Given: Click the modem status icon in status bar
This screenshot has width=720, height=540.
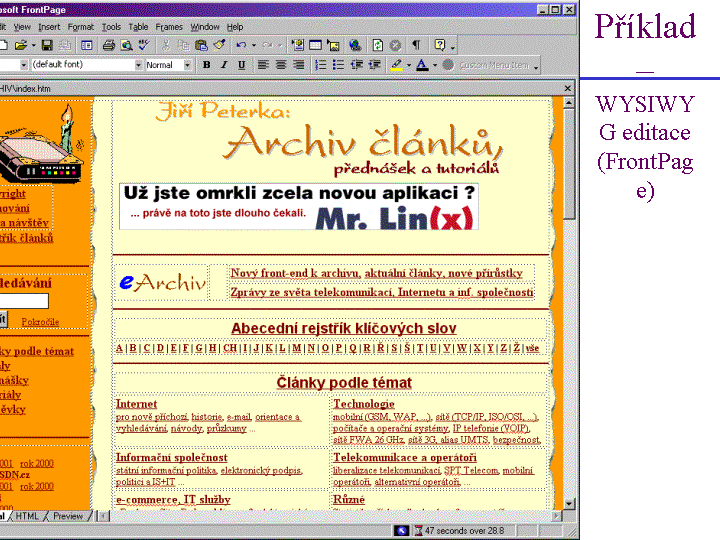Looking at the screenshot, I should tap(402, 531).
